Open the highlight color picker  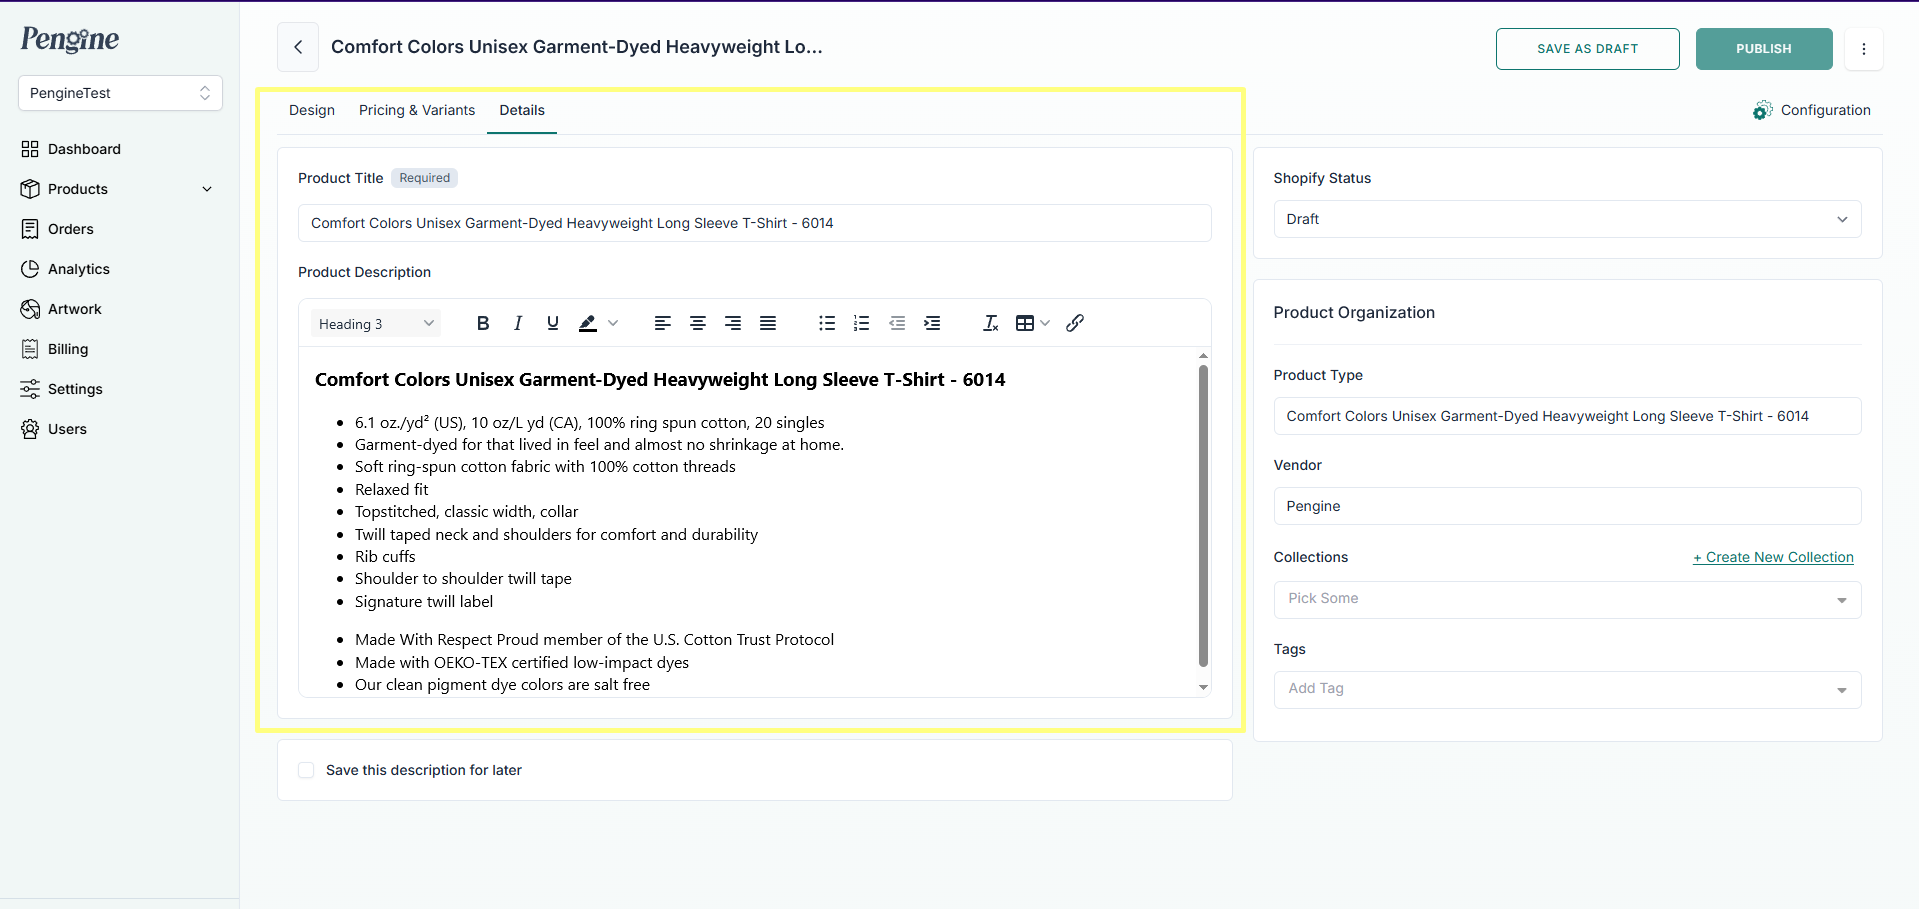tap(613, 323)
